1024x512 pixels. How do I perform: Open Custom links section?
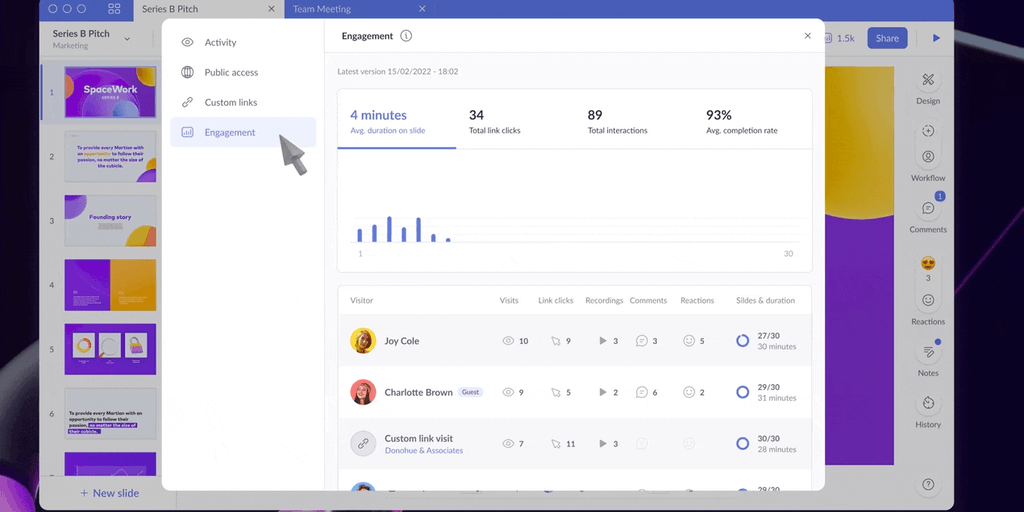230,102
